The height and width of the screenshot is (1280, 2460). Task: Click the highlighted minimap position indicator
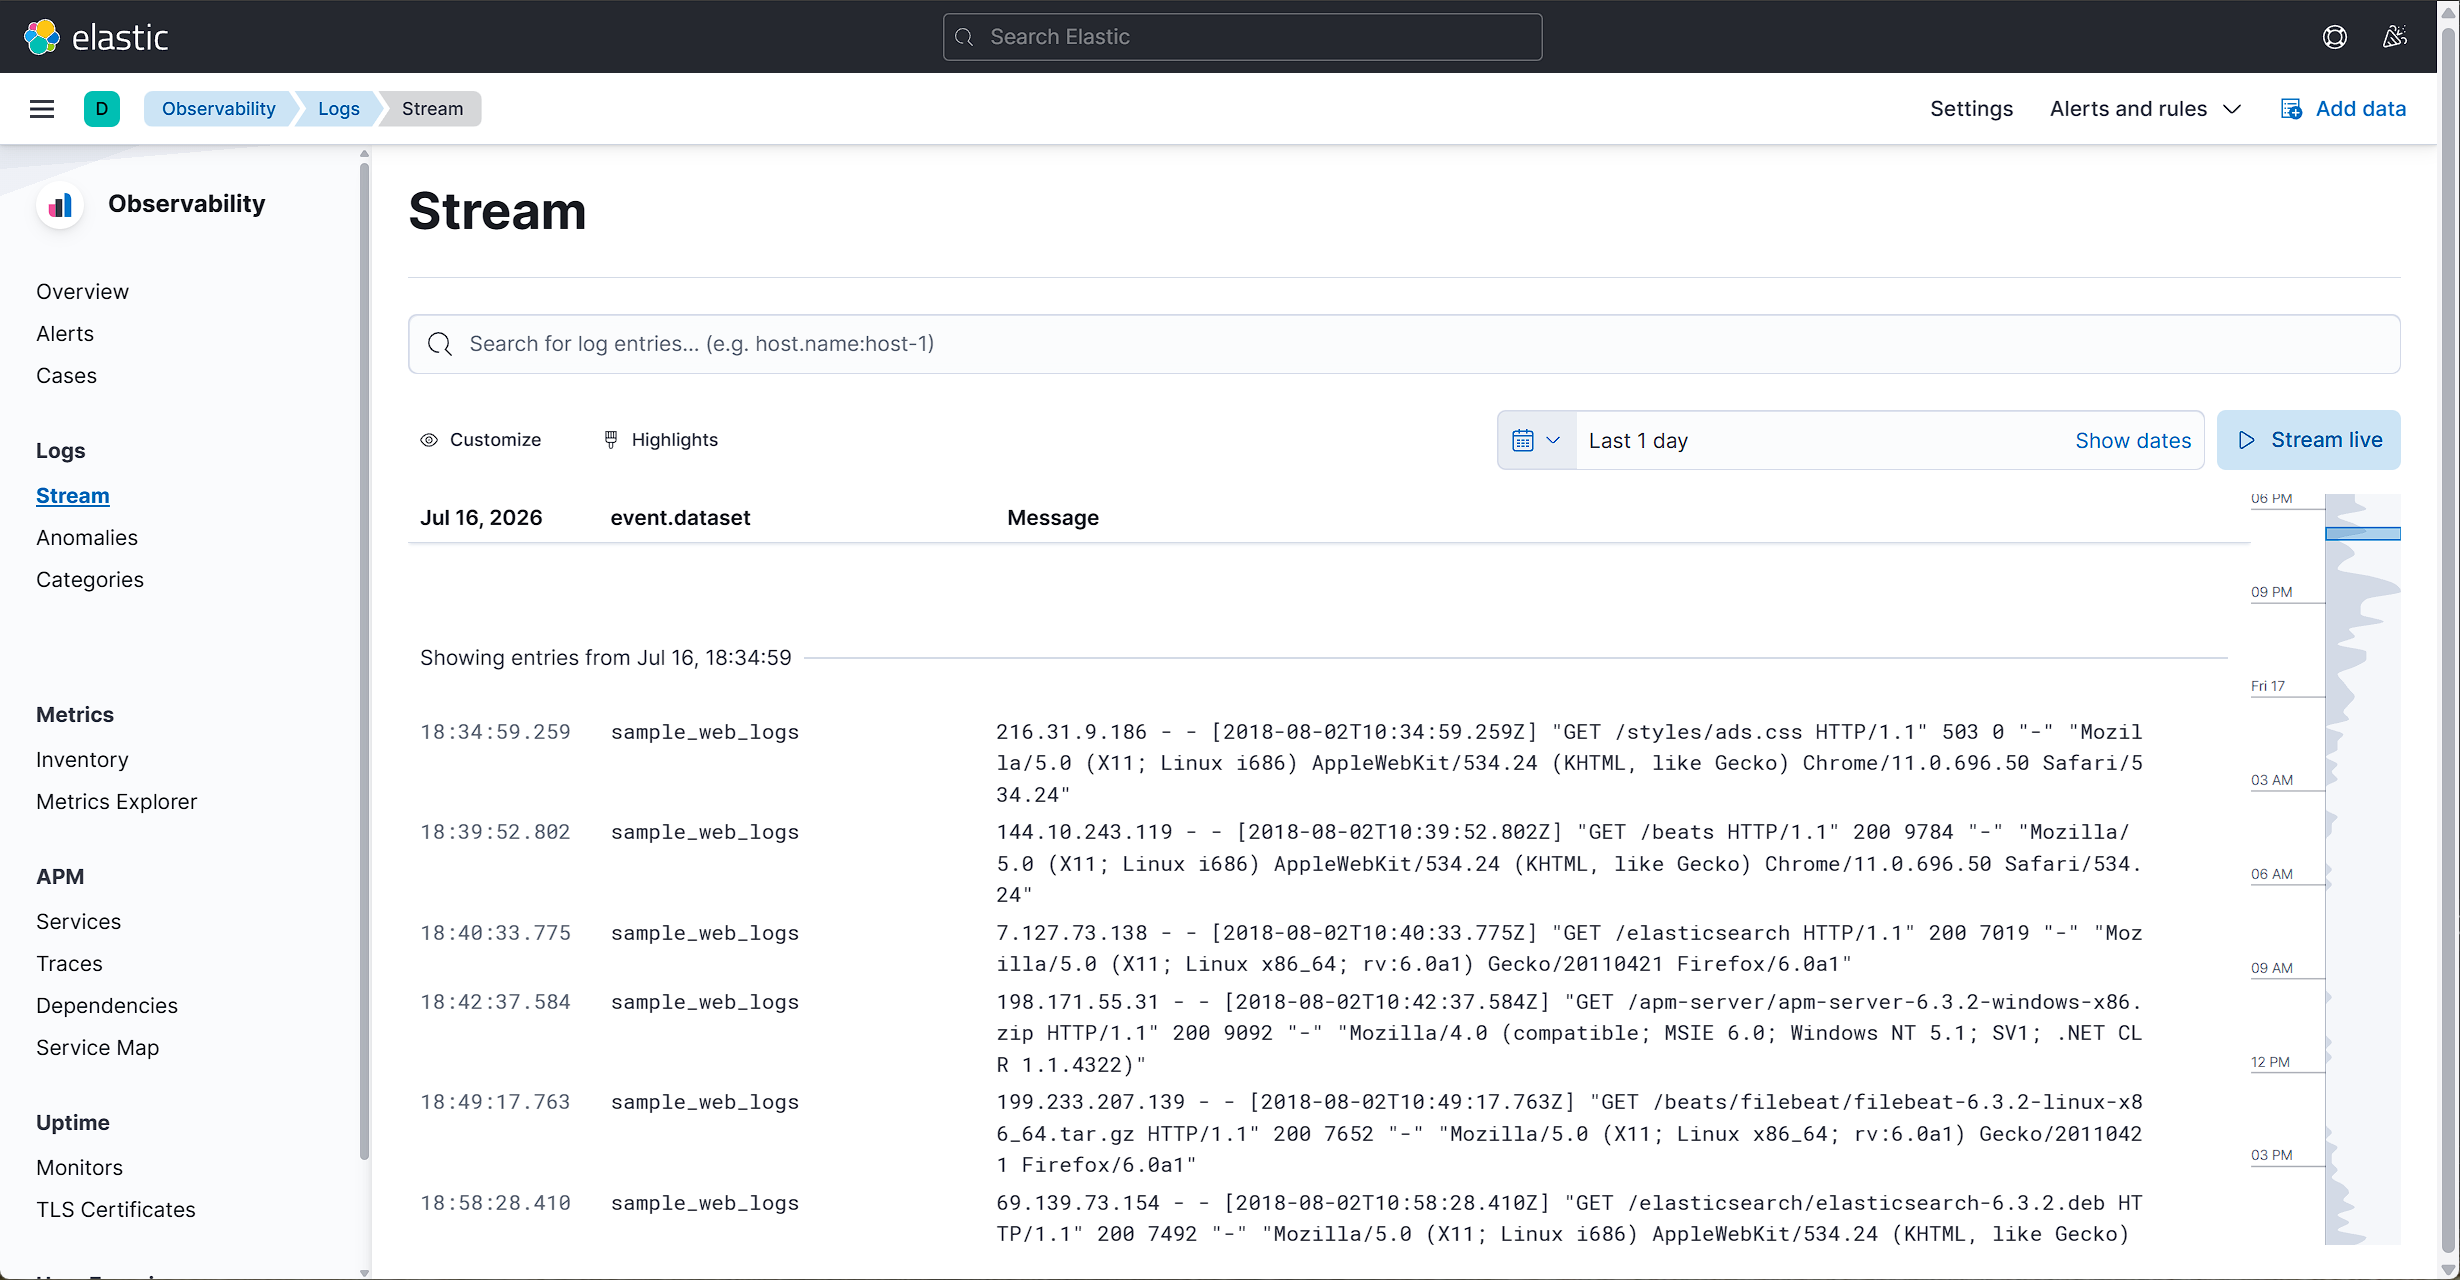point(2362,534)
